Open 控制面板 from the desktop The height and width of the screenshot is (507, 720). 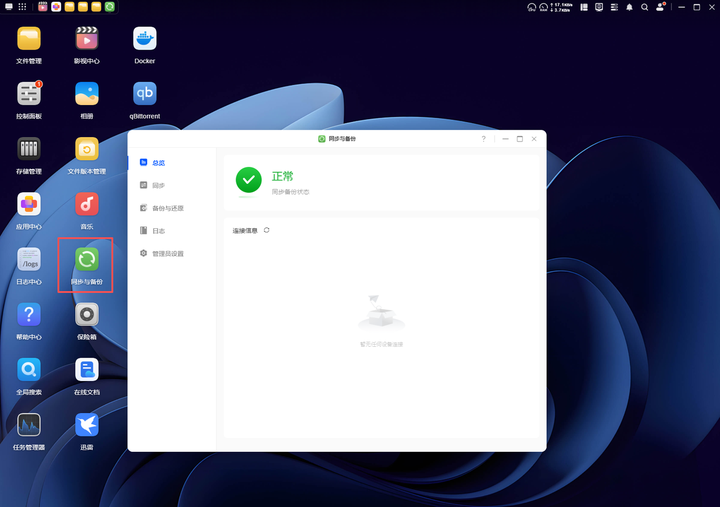point(29,94)
